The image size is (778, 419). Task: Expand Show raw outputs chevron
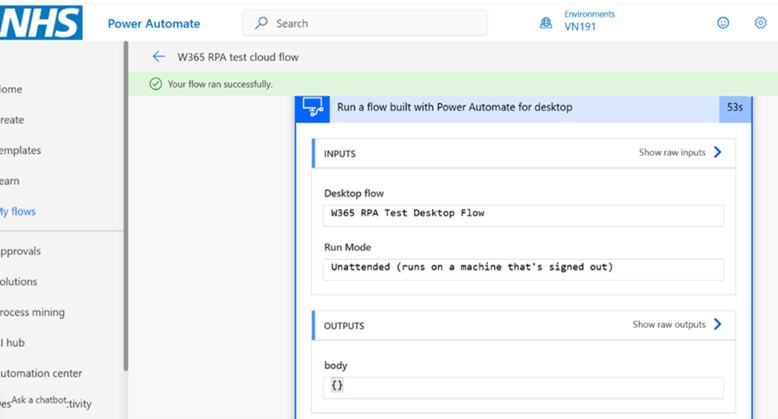click(x=717, y=325)
